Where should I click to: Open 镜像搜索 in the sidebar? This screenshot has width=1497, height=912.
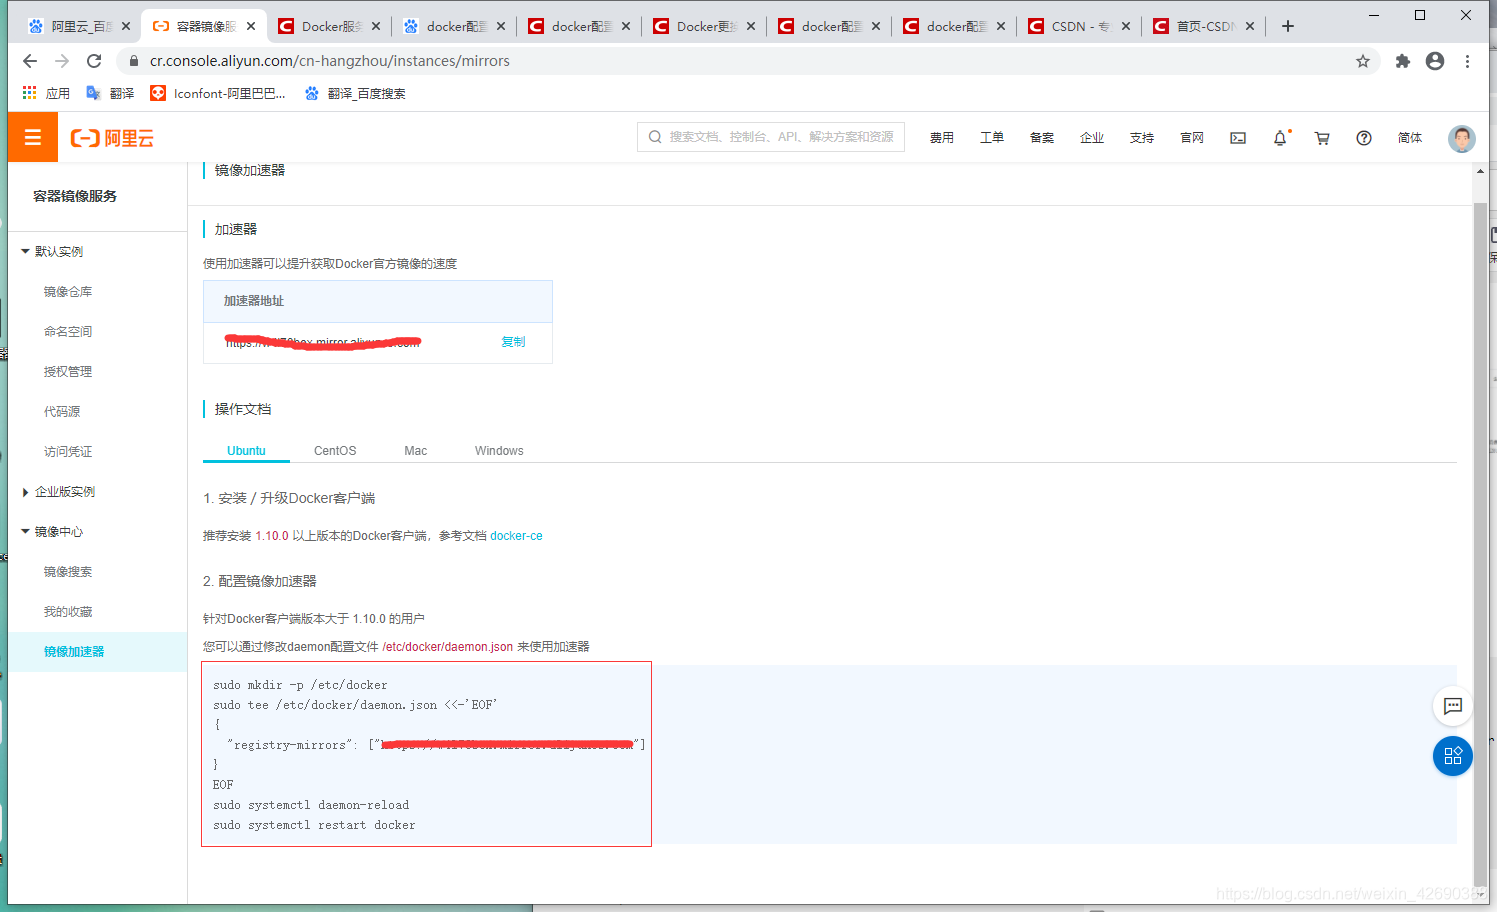68,571
